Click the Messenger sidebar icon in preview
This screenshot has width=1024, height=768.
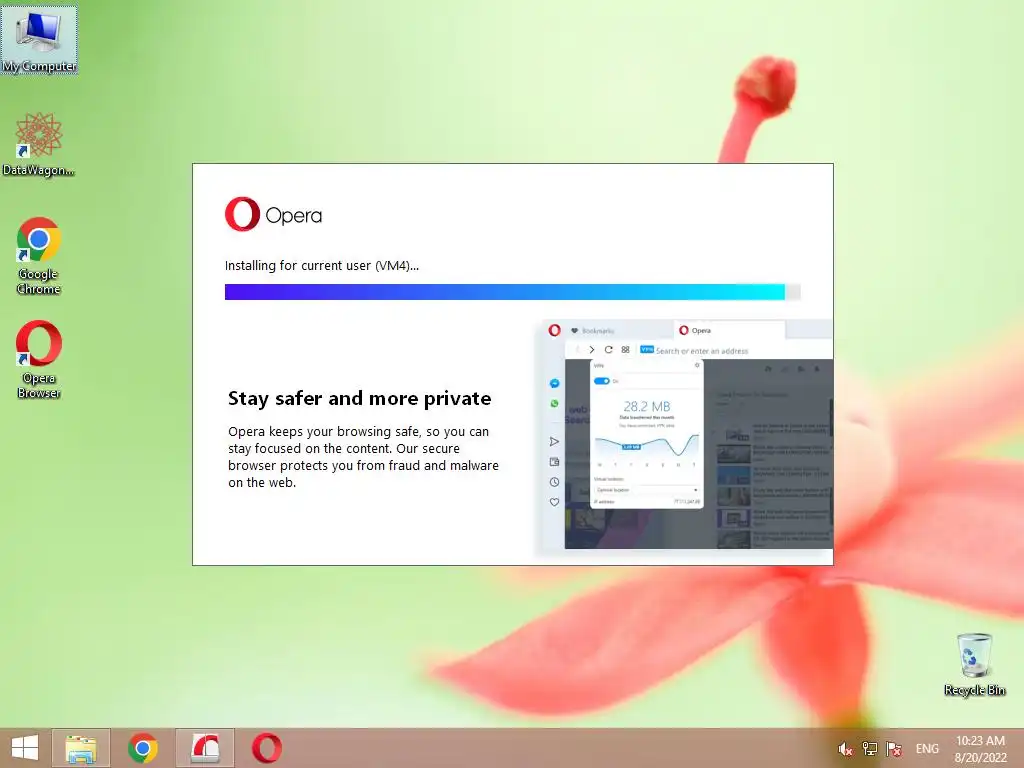(554, 383)
